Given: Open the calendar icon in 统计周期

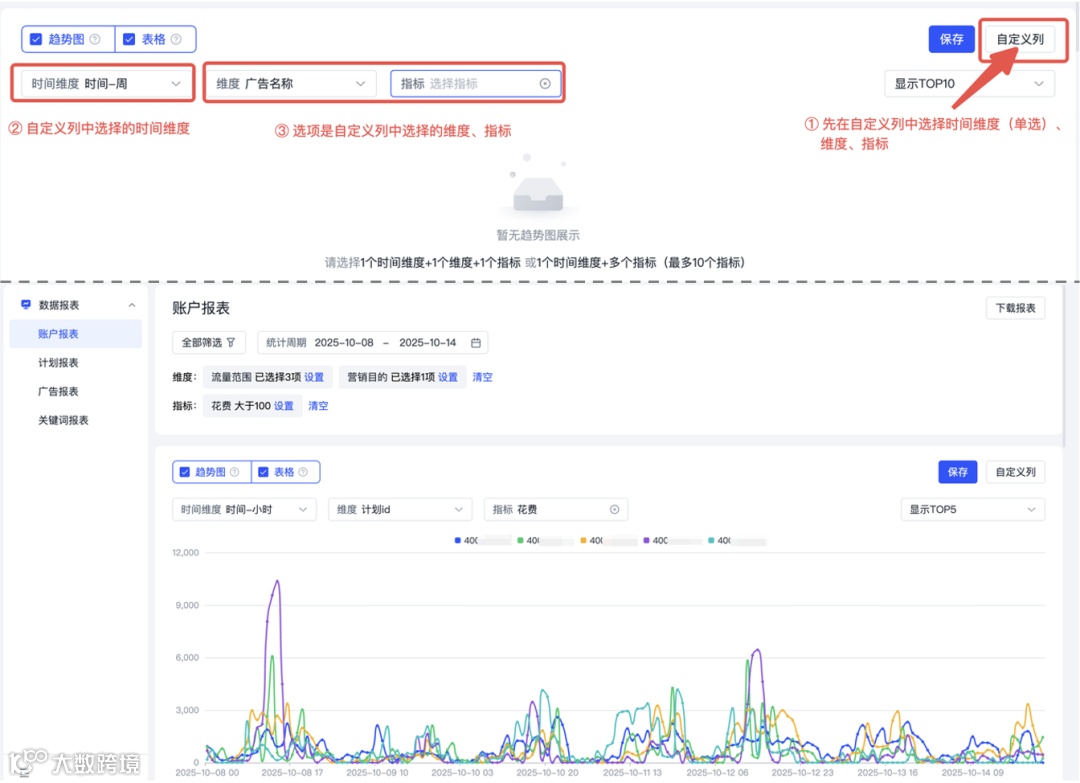Looking at the screenshot, I should 475,342.
